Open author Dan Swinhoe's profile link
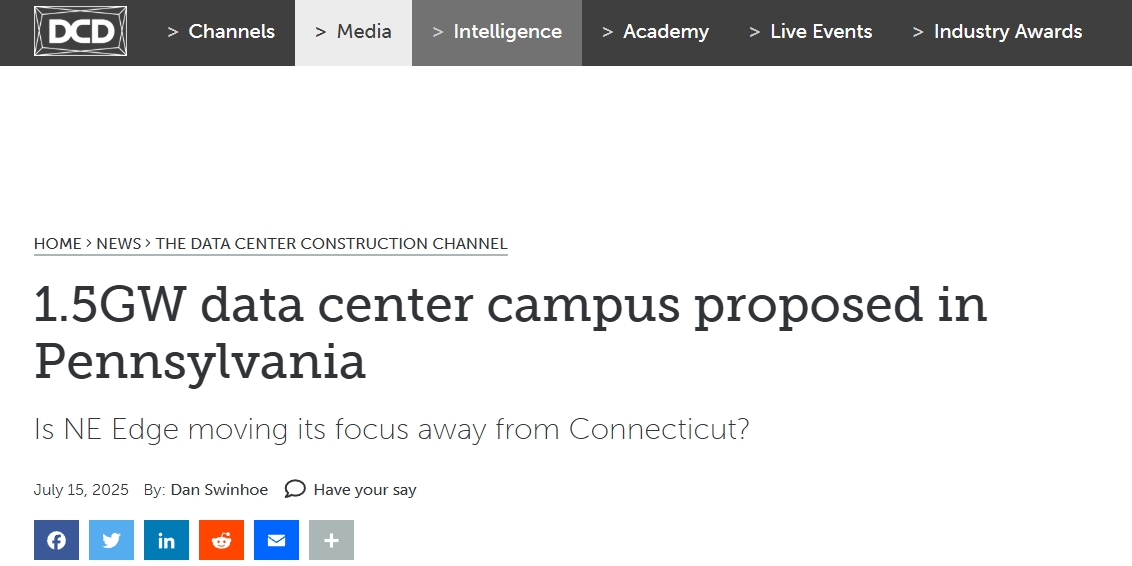The height and width of the screenshot is (566, 1132). point(219,489)
